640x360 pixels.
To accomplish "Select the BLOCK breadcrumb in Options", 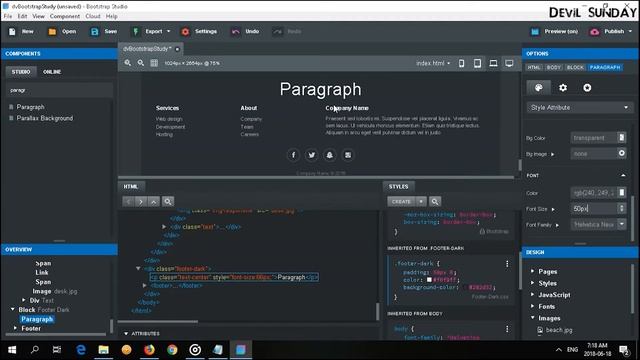I will (x=575, y=67).
